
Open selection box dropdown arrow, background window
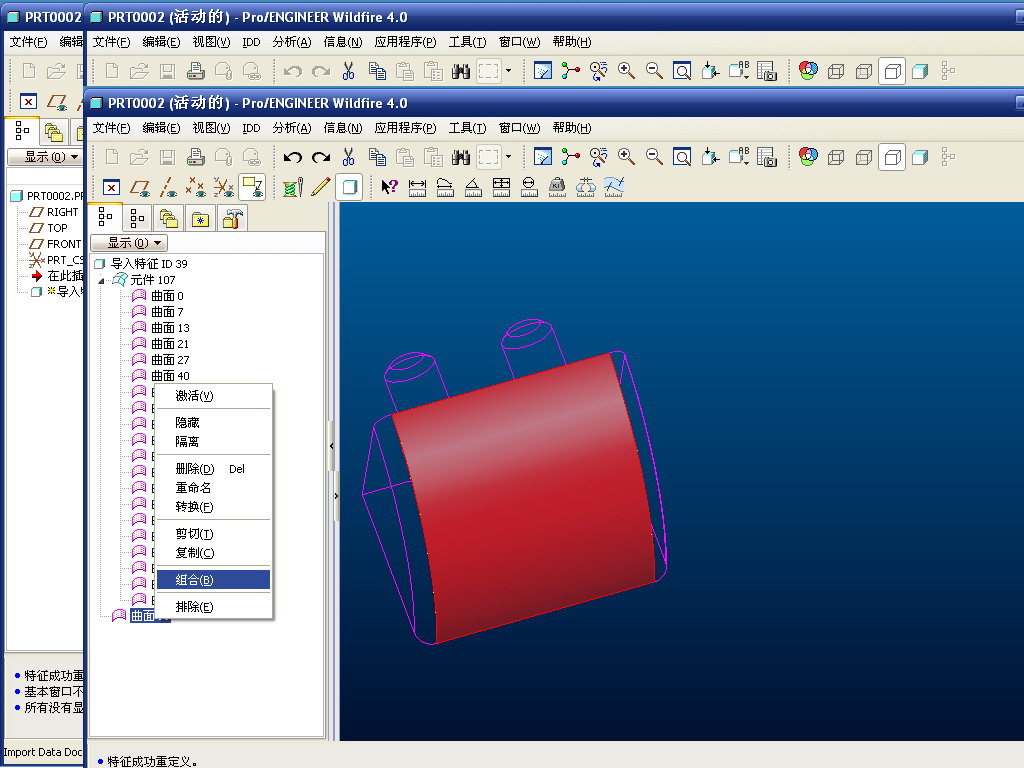point(508,71)
